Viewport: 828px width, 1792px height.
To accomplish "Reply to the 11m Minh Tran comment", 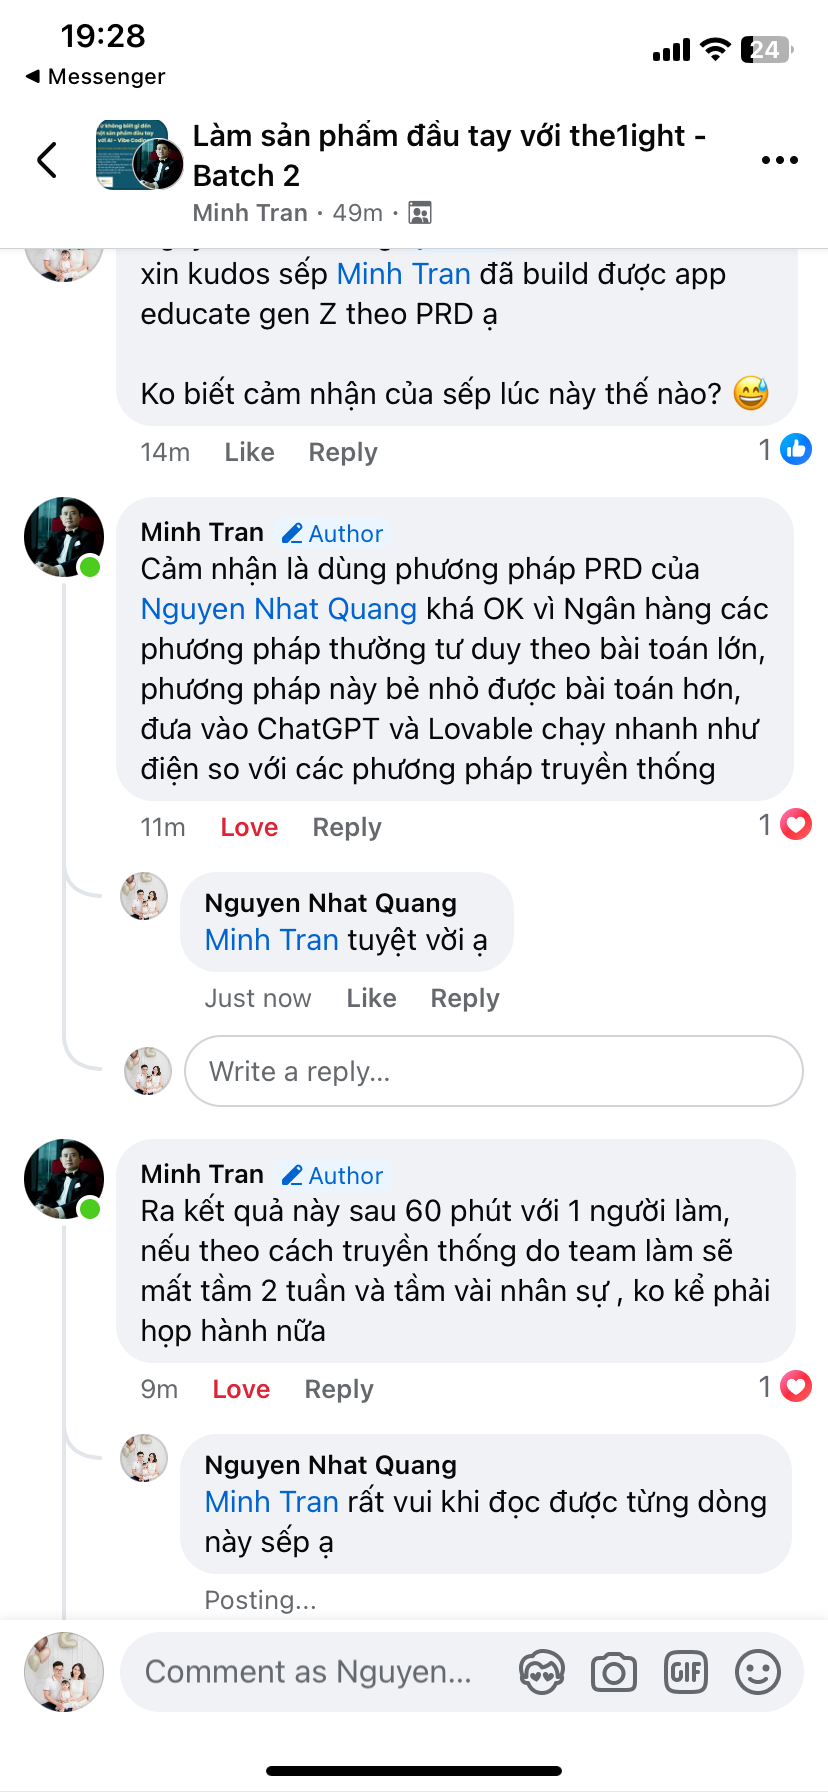I will coord(347,827).
